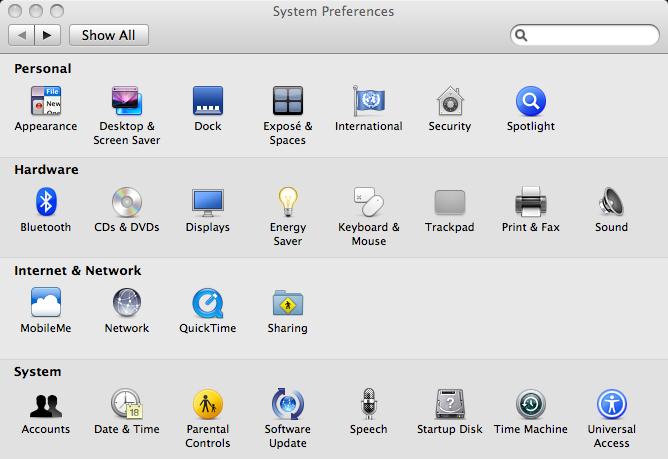Click the magnifying glass in search field

(521, 35)
